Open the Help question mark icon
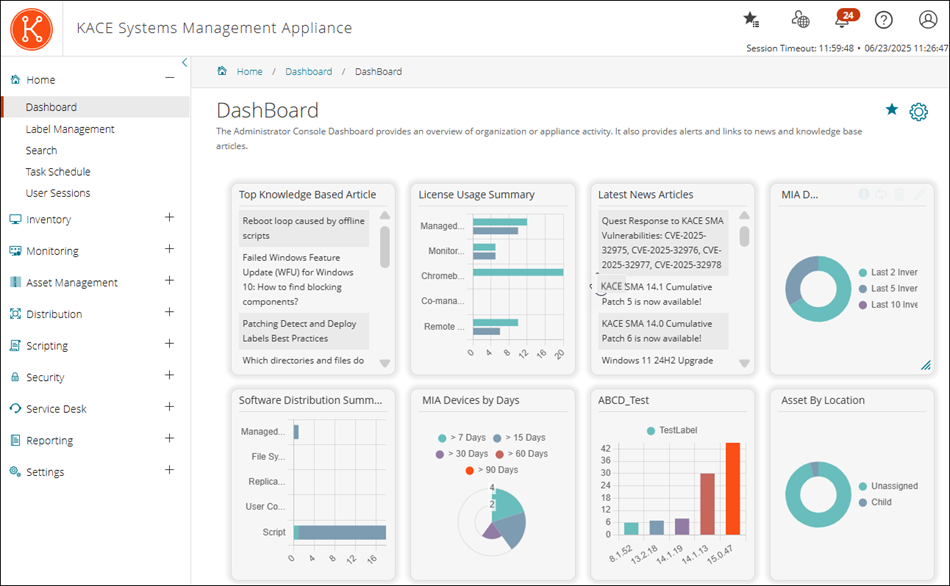The width and height of the screenshot is (950, 586). coord(883,18)
